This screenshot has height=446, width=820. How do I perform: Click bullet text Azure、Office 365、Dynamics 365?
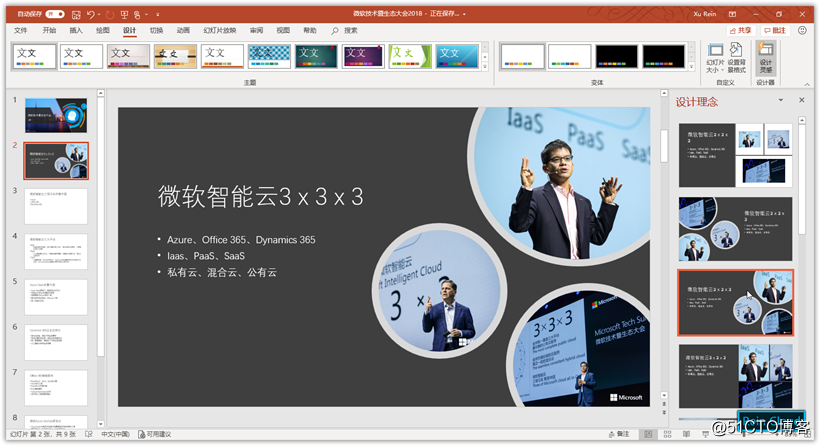click(241, 239)
